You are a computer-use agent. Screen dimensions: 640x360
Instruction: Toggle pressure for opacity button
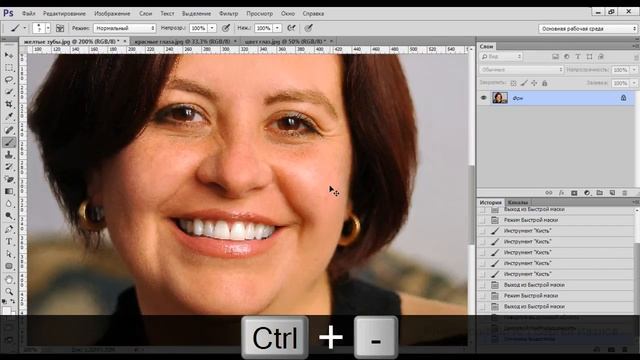[x=226, y=28]
